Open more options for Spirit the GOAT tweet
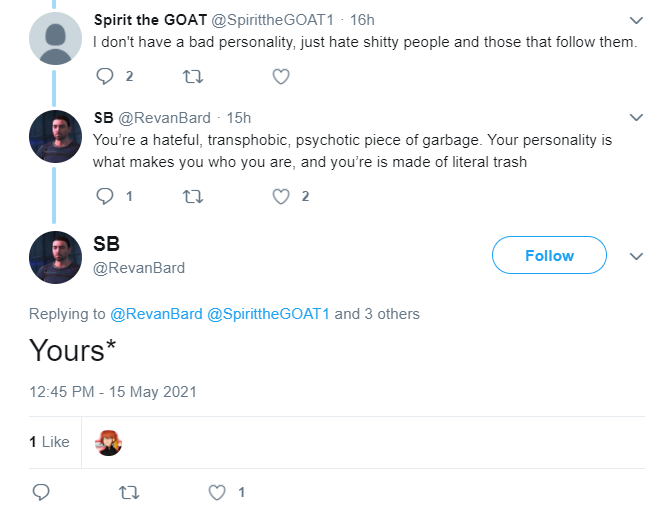671x524 pixels. point(636,20)
